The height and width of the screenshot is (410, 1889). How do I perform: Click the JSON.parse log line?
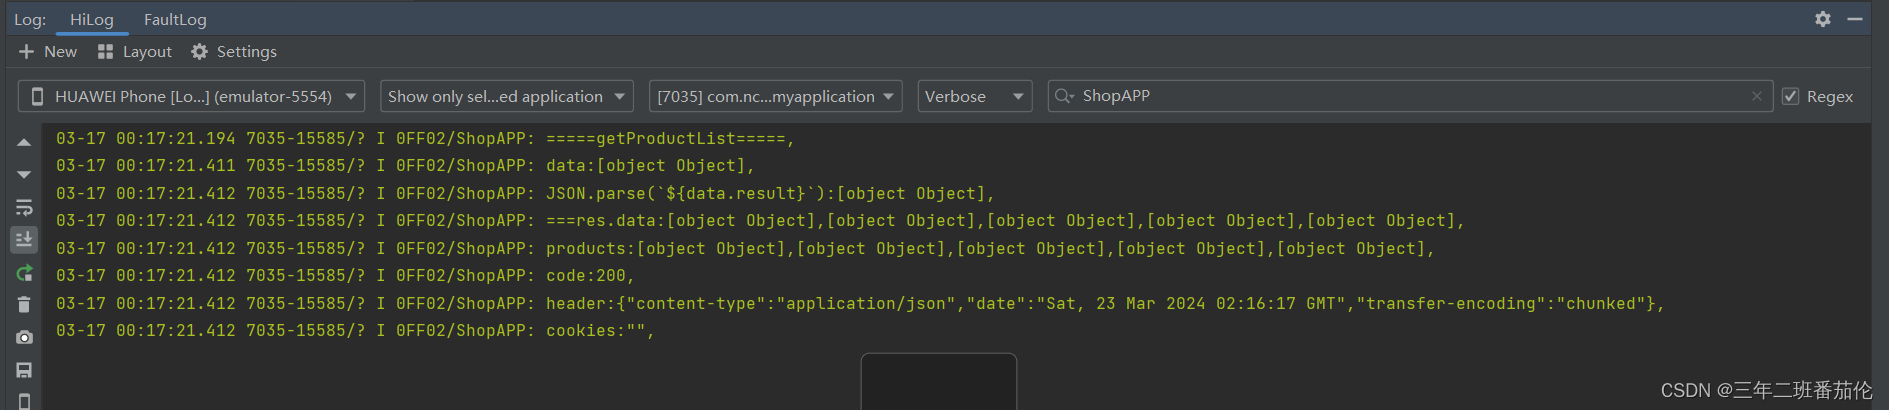coord(525,194)
